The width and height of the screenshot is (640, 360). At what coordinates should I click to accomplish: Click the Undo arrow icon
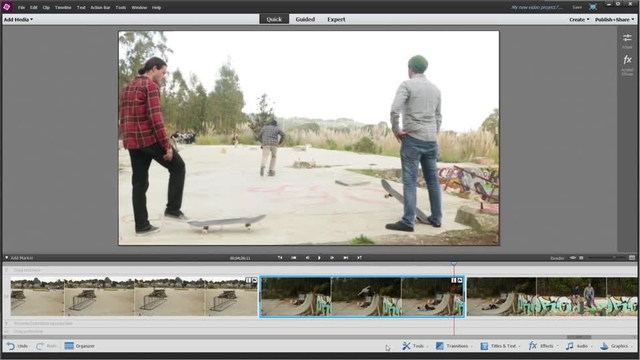click(11, 346)
